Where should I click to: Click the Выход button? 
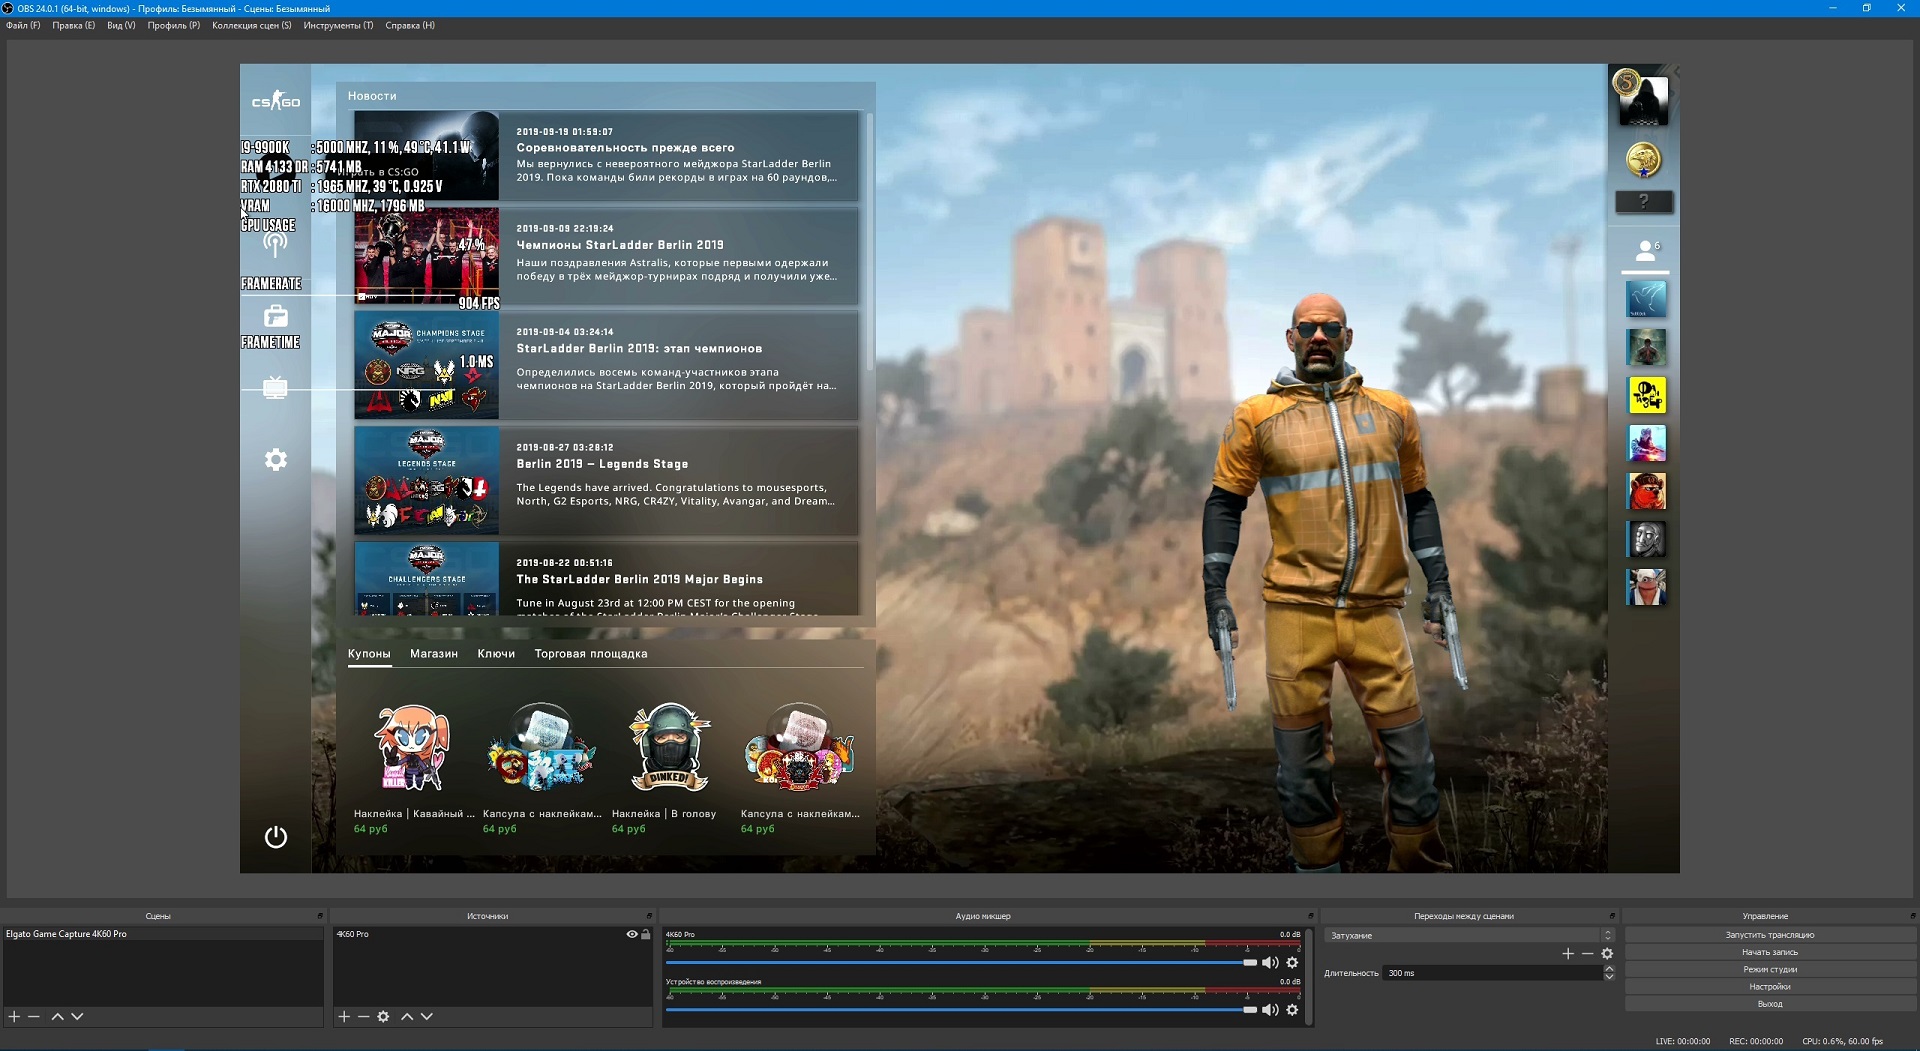click(x=1769, y=1003)
